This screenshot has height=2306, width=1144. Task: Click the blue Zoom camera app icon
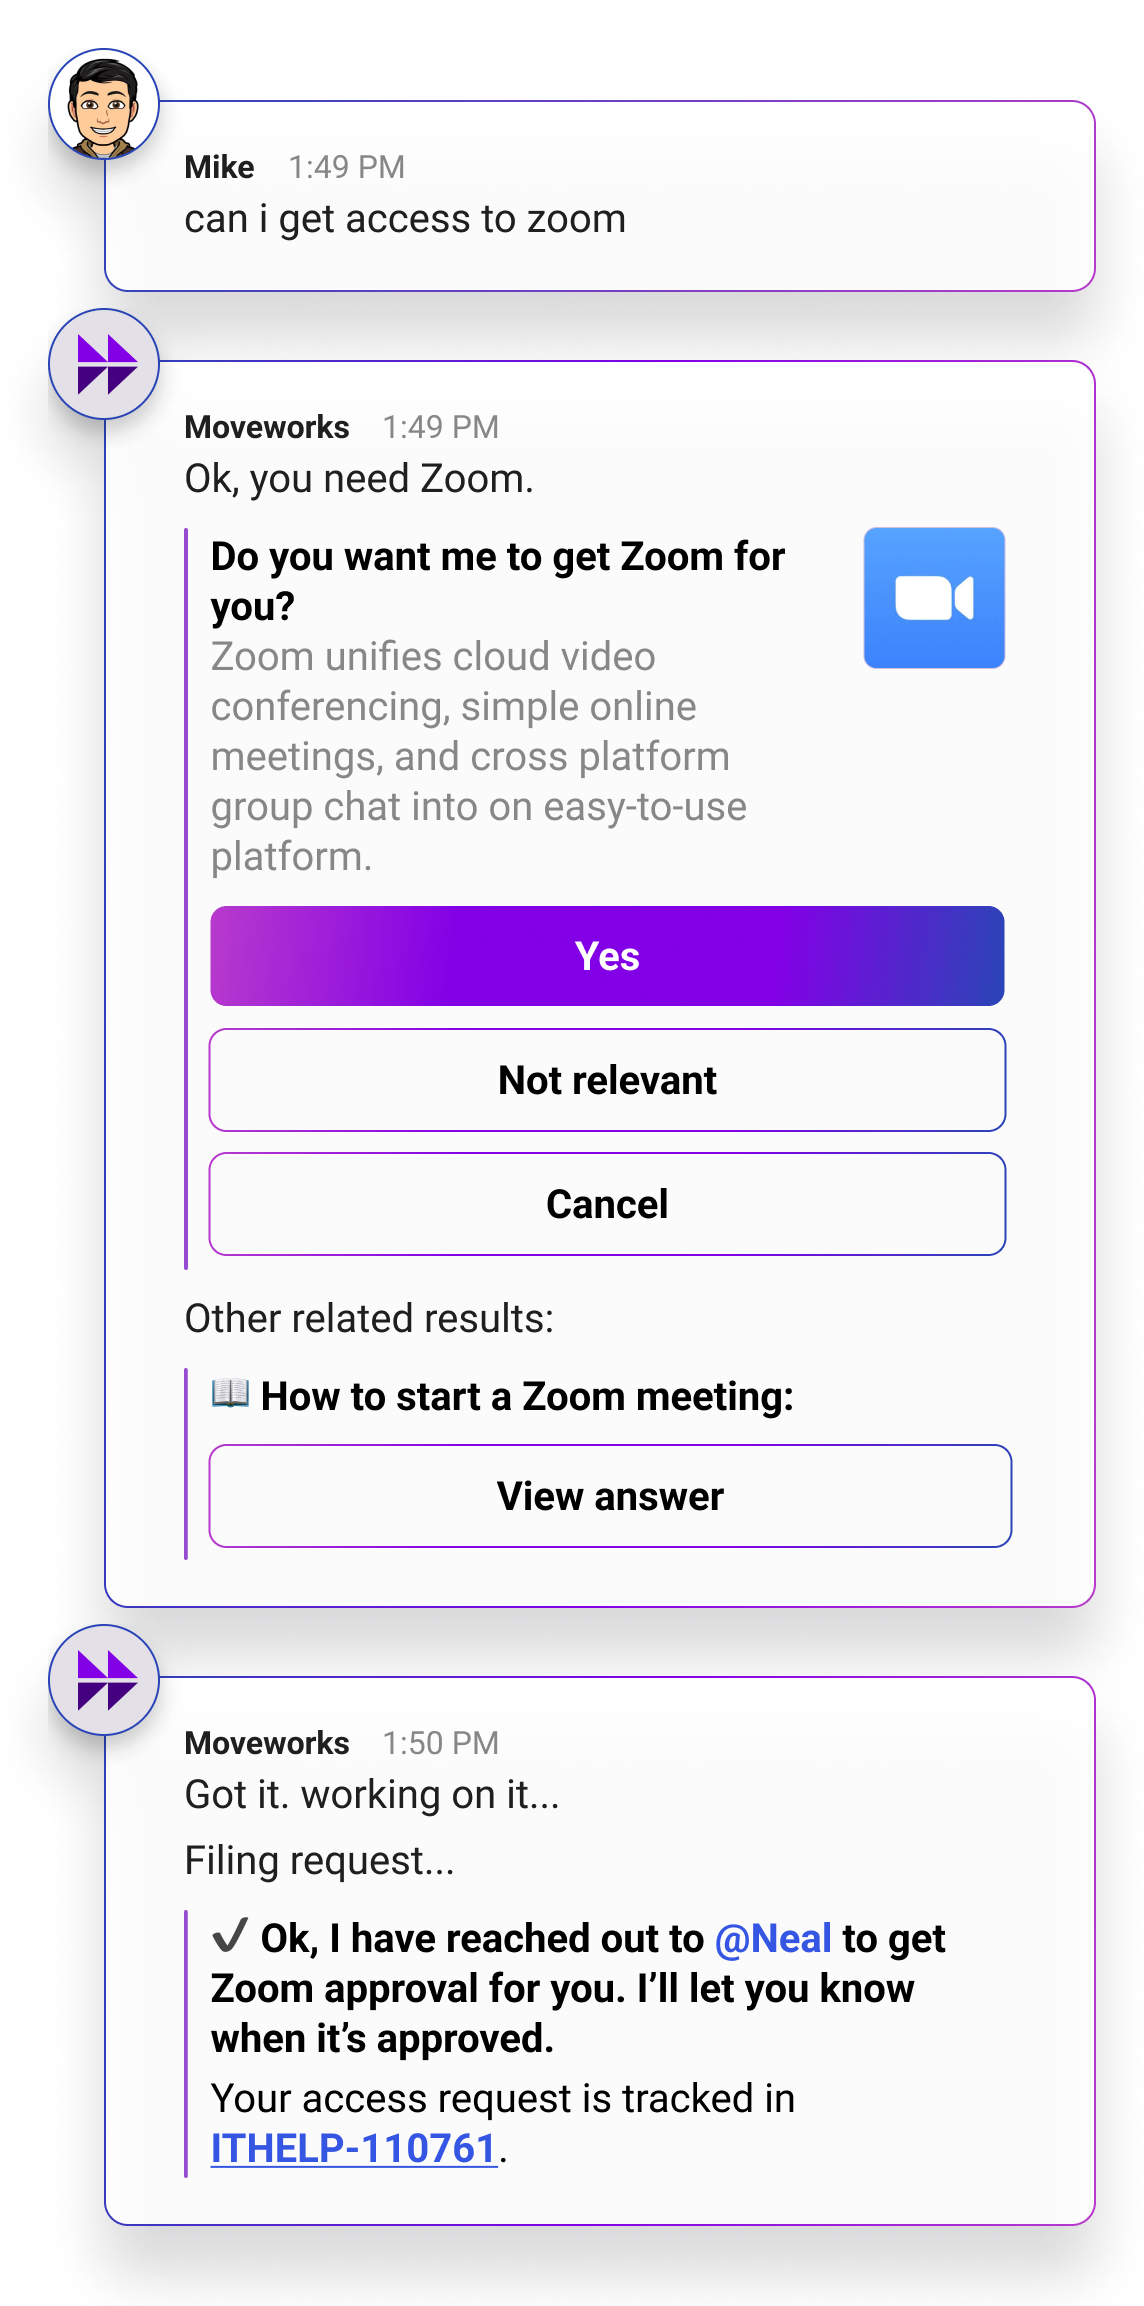tap(934, 598)
